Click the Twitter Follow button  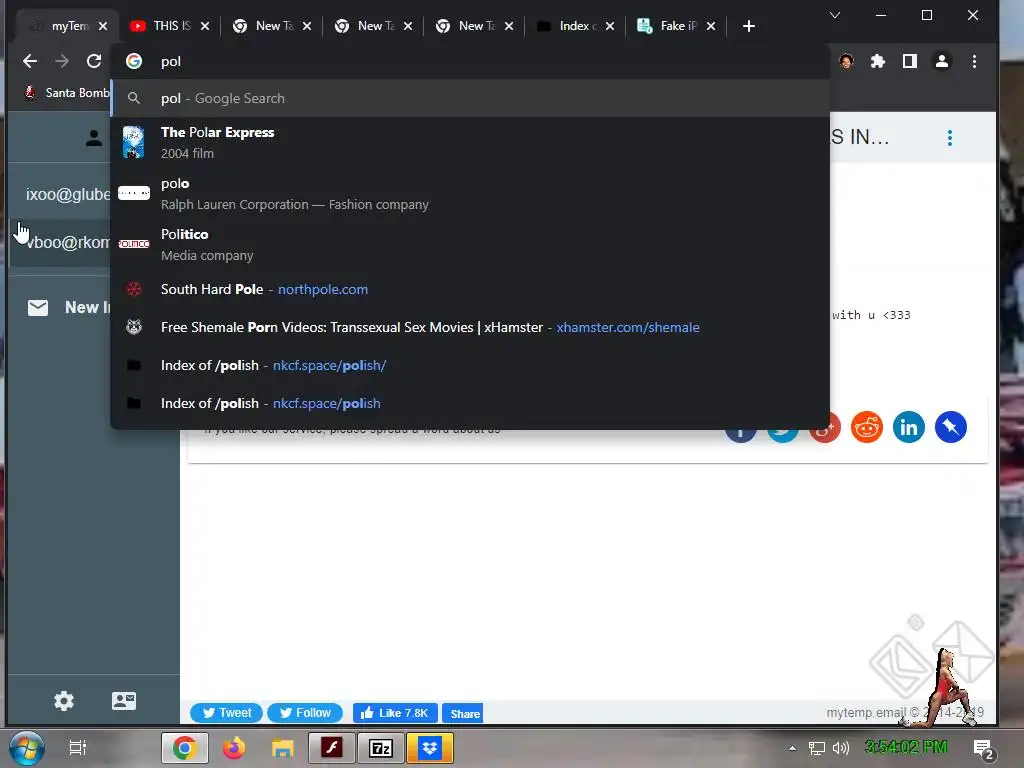click(x=305, y=713)
